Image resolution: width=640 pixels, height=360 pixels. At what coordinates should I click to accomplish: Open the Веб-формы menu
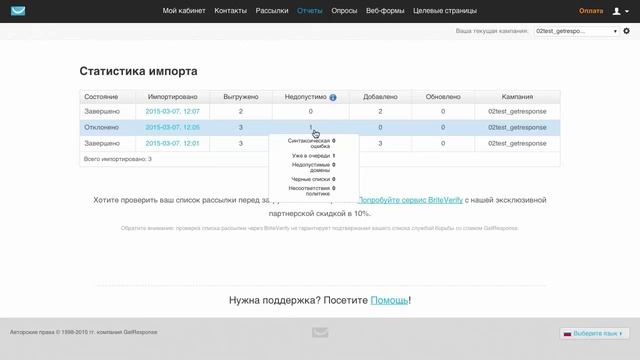[x=385, y=11]
